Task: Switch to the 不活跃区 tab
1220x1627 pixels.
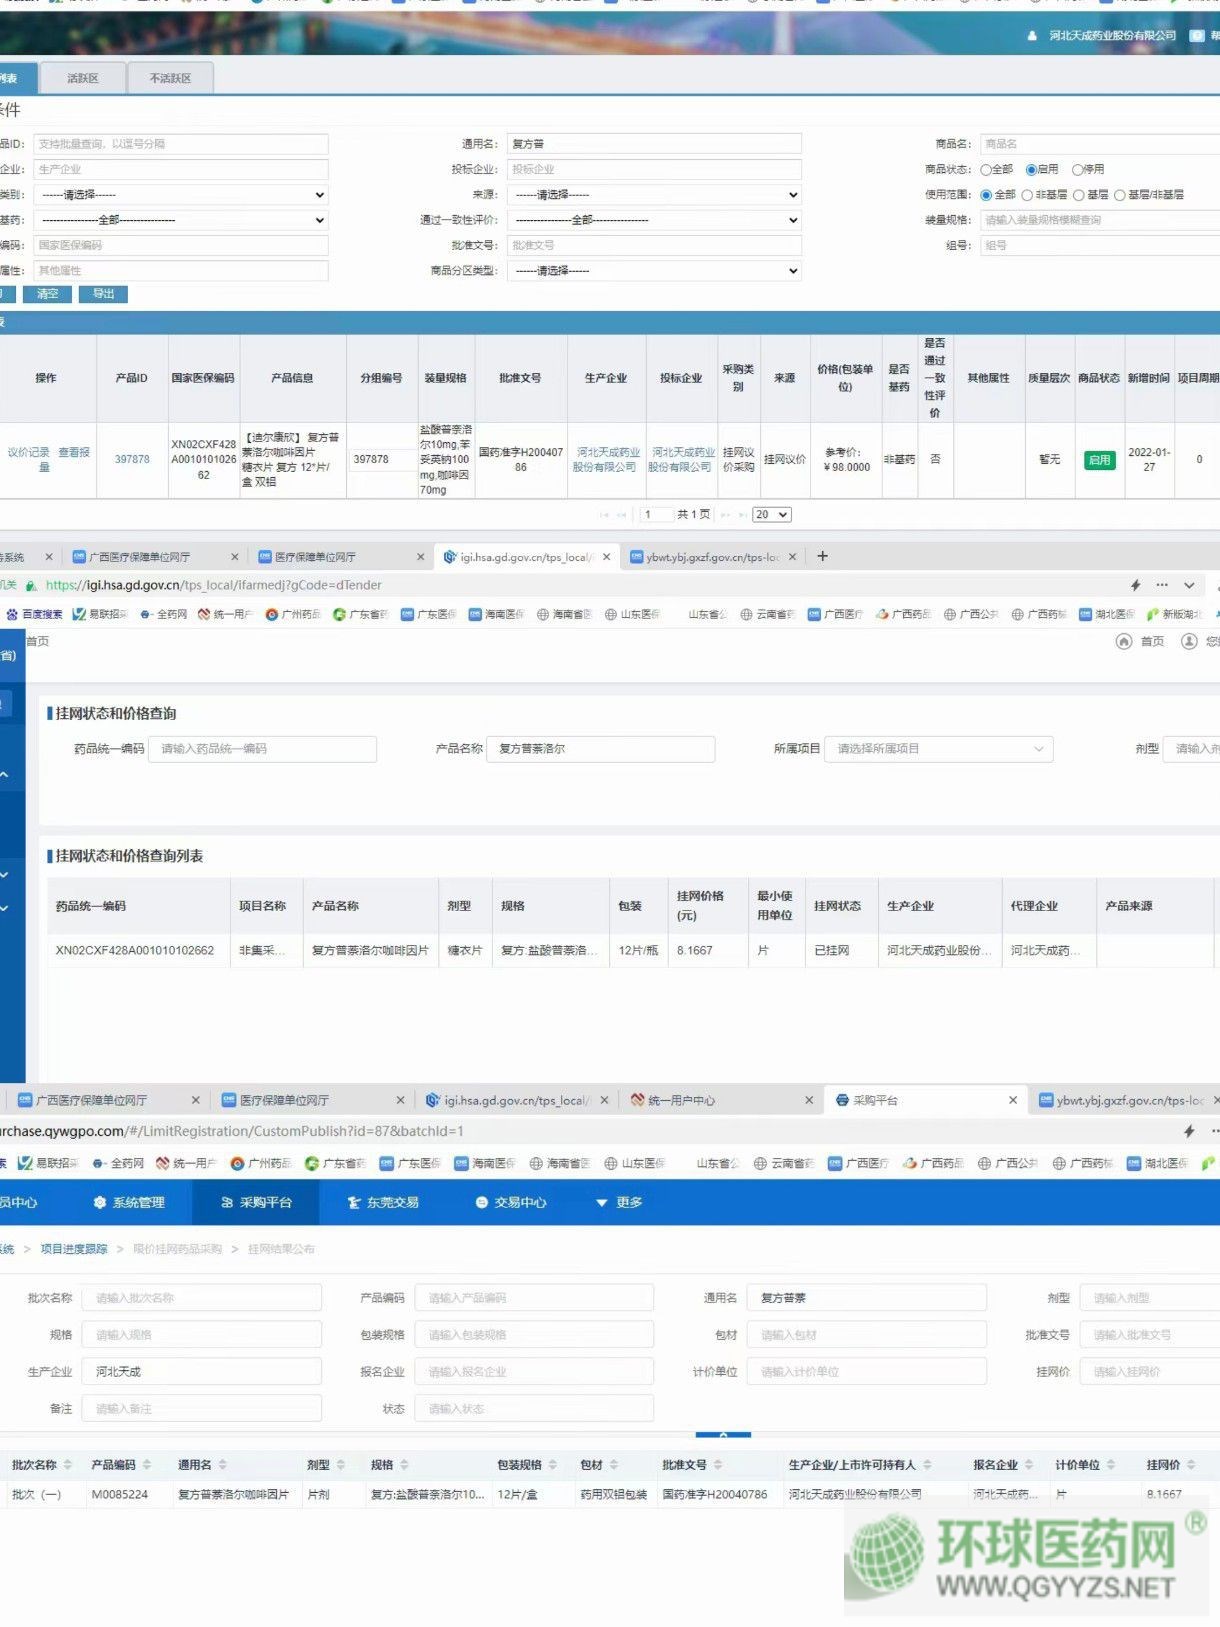Action: pos(170,78)
